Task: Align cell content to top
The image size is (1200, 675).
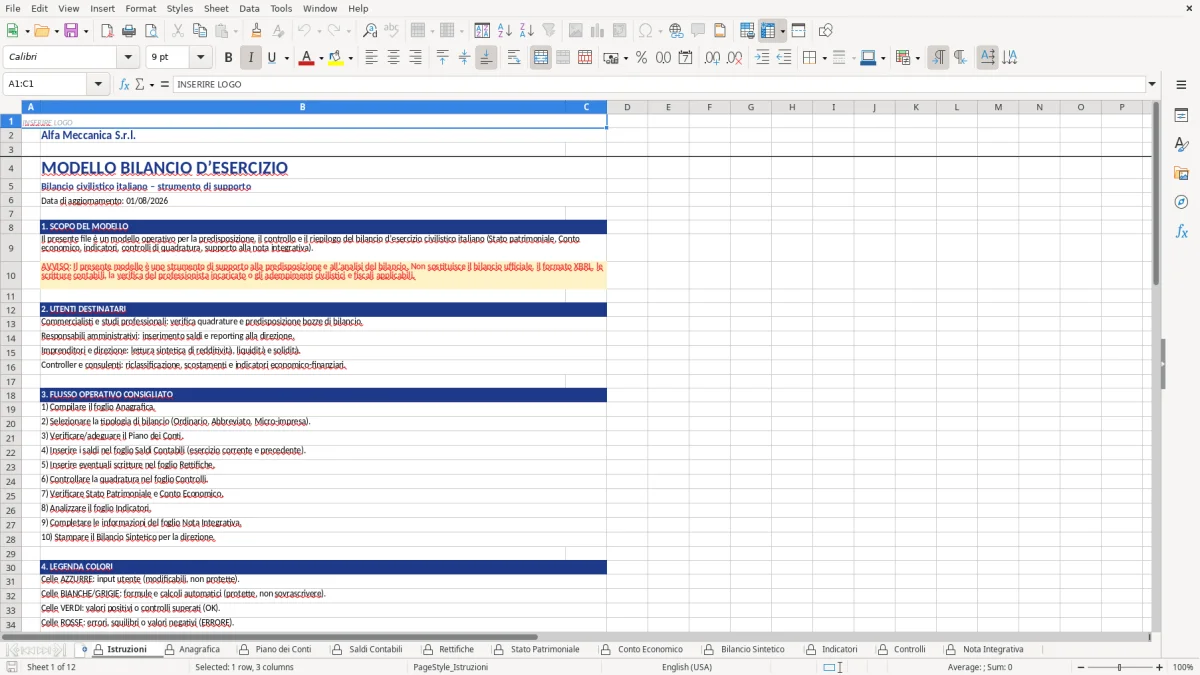Action: click(443, 58)
